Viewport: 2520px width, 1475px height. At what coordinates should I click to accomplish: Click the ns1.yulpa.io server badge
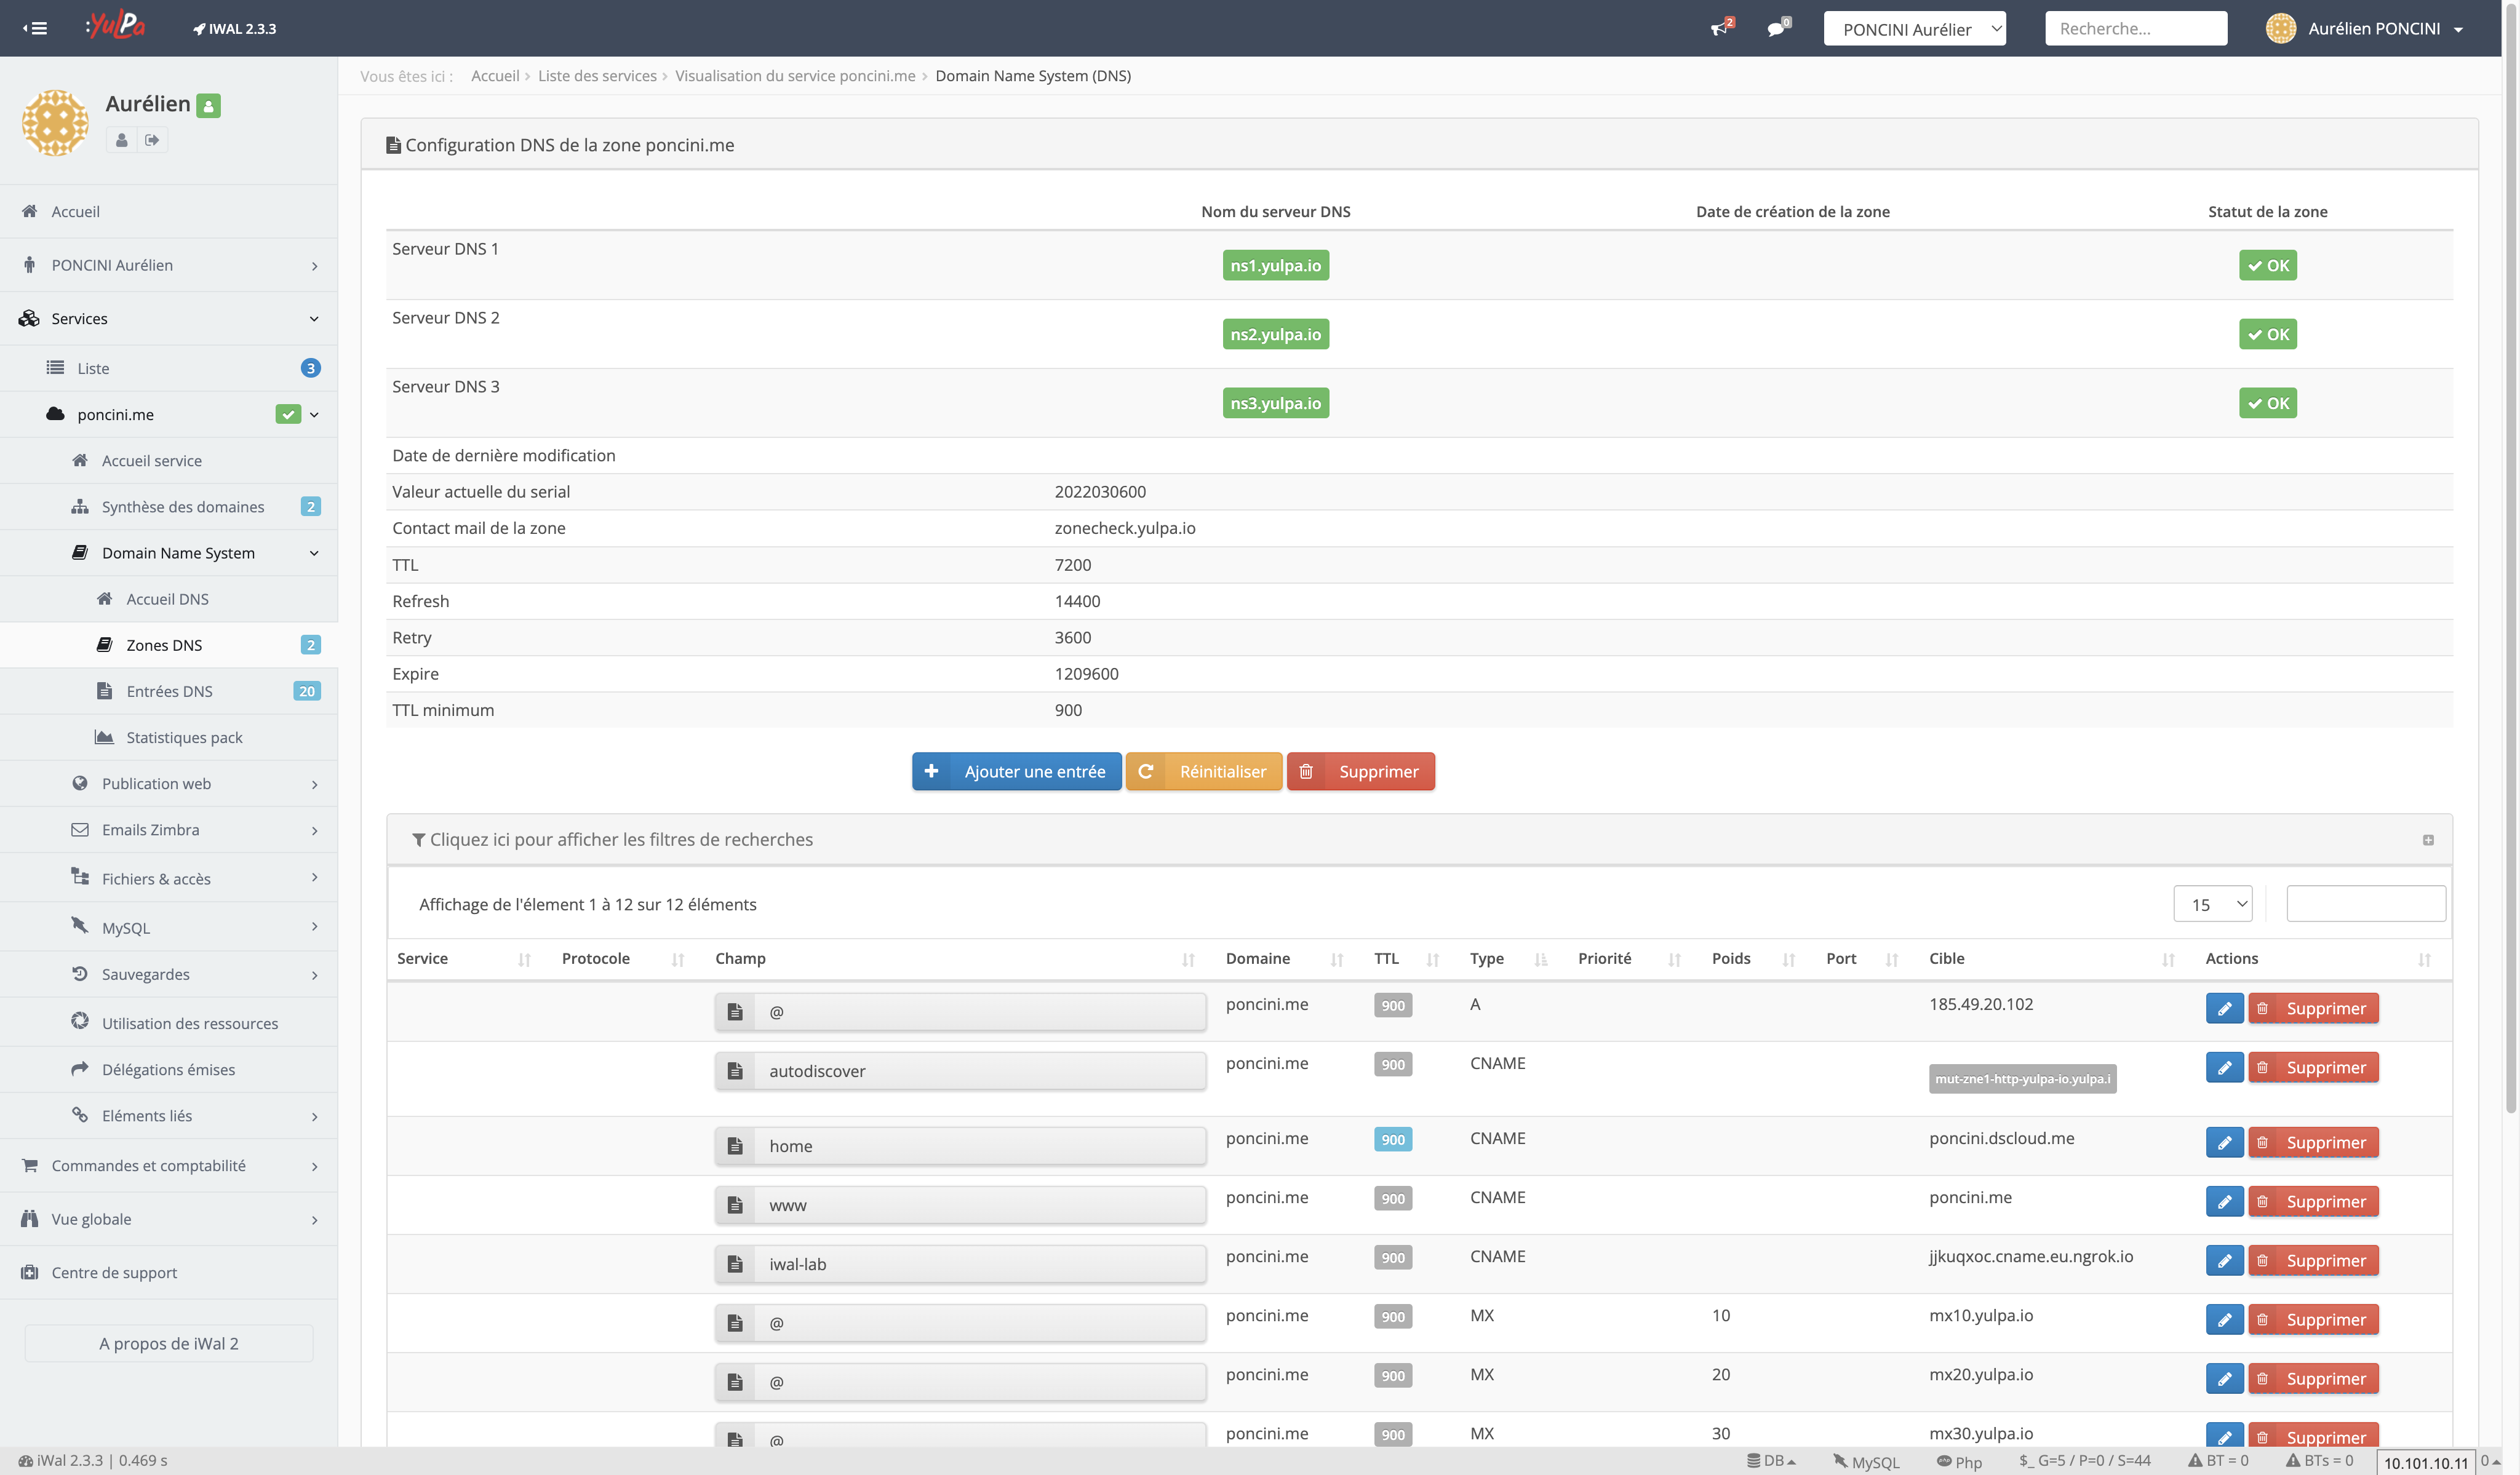pyautogui.click(x=1275, y=265)
